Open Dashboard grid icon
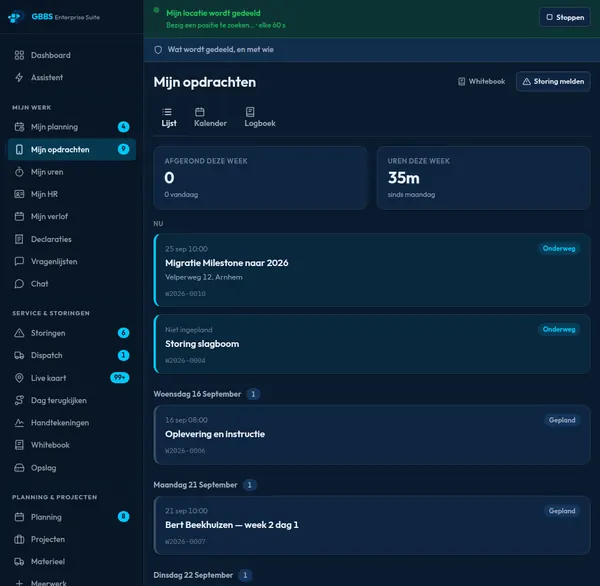 pos(19,55)
